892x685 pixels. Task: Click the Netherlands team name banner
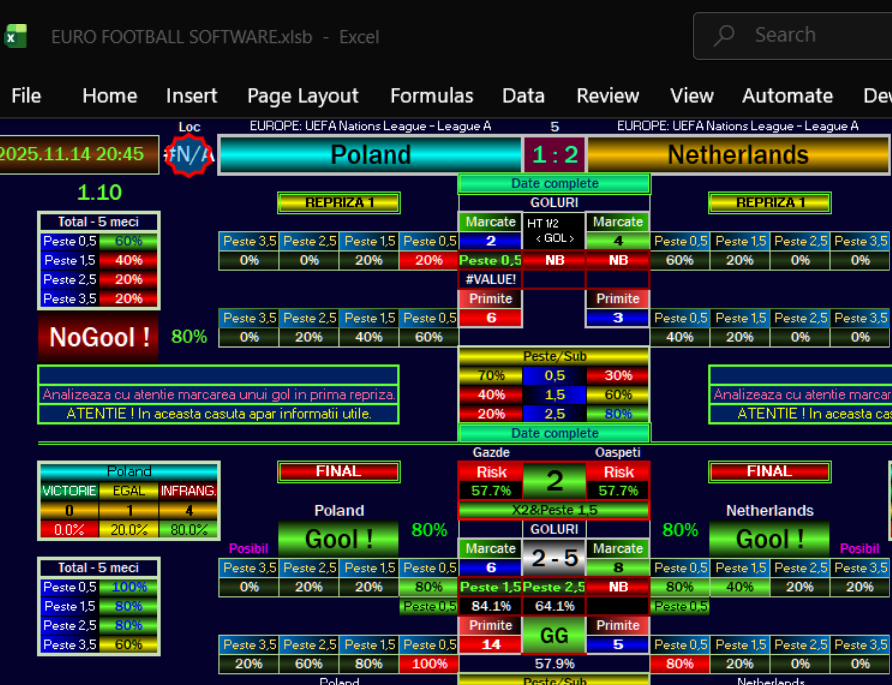click(x=738, y=155)
